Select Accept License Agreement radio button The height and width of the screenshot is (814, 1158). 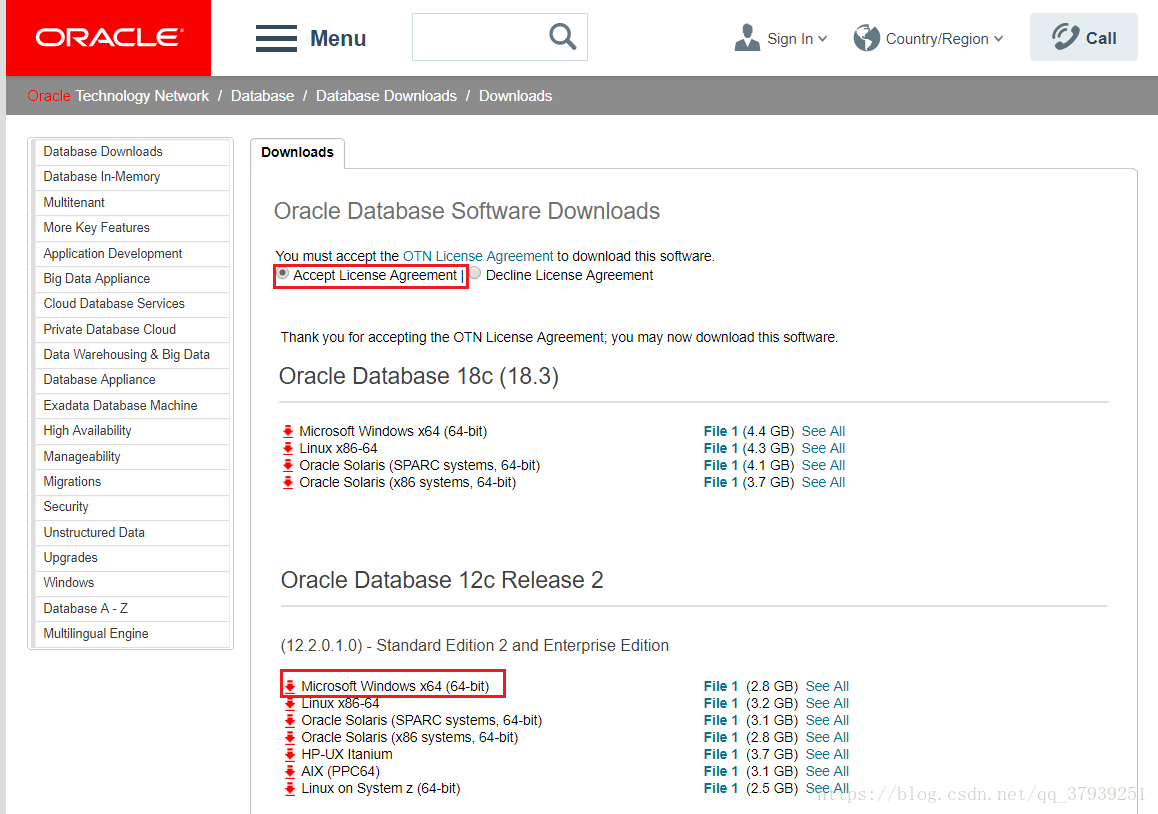pyautogui.click(x=283, y=273)
